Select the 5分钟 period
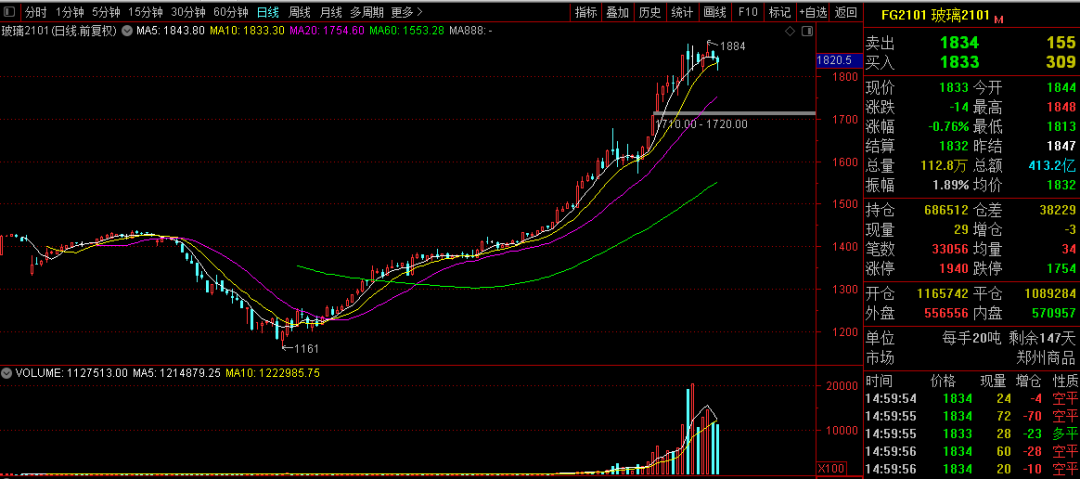1080x479 pixels. click(106, 12)
